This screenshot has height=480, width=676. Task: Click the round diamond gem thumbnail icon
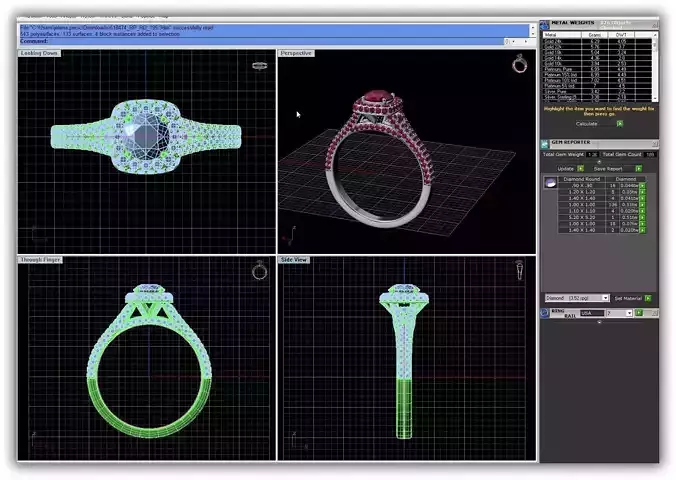[550, 183]
